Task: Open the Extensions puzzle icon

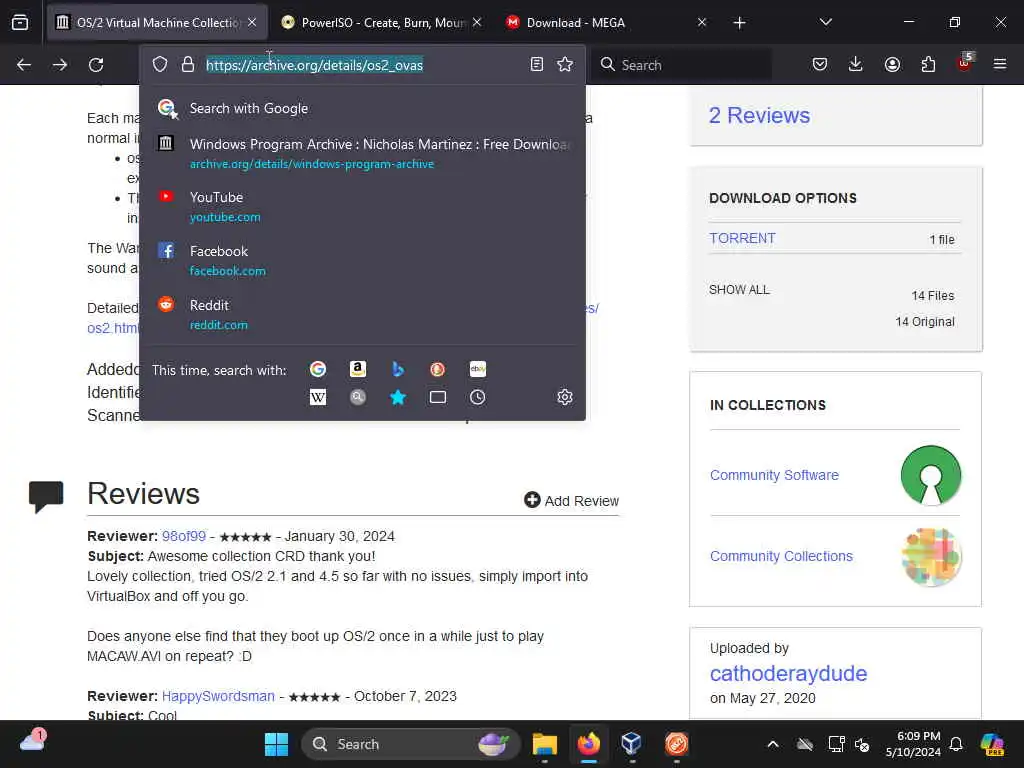Action: click(x=928, y=64)
